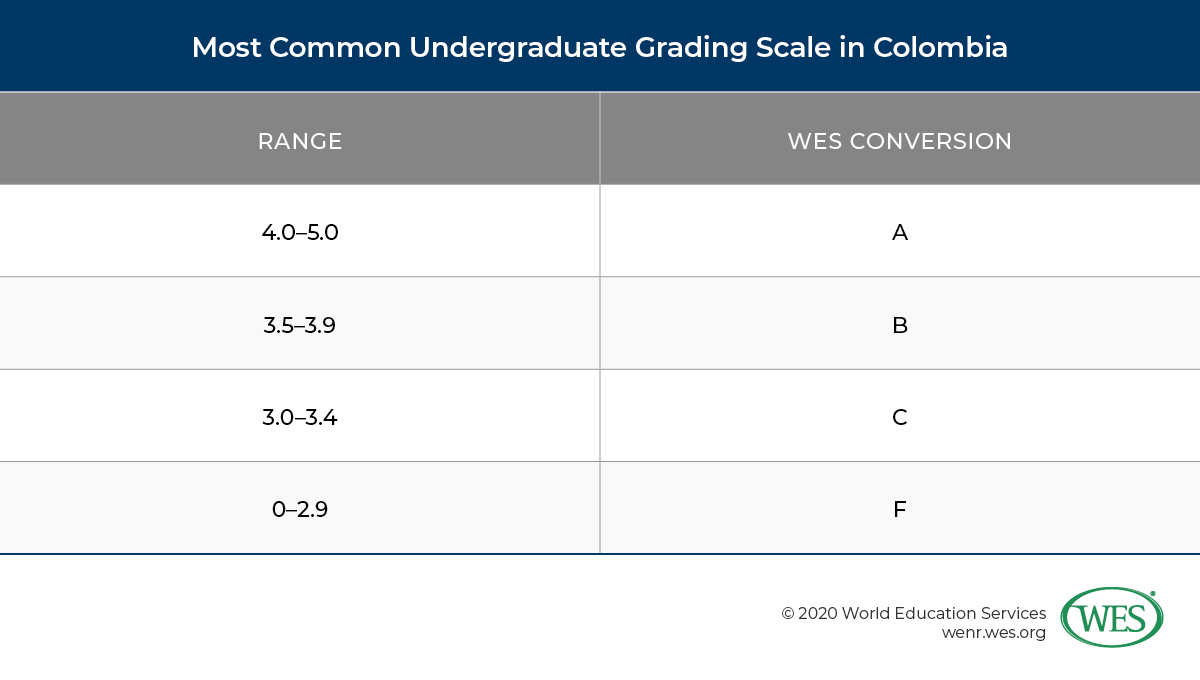Select the RANGE column header
Image resolution: width=1200 pixels, height=680 pixels.
coord(300,141)
